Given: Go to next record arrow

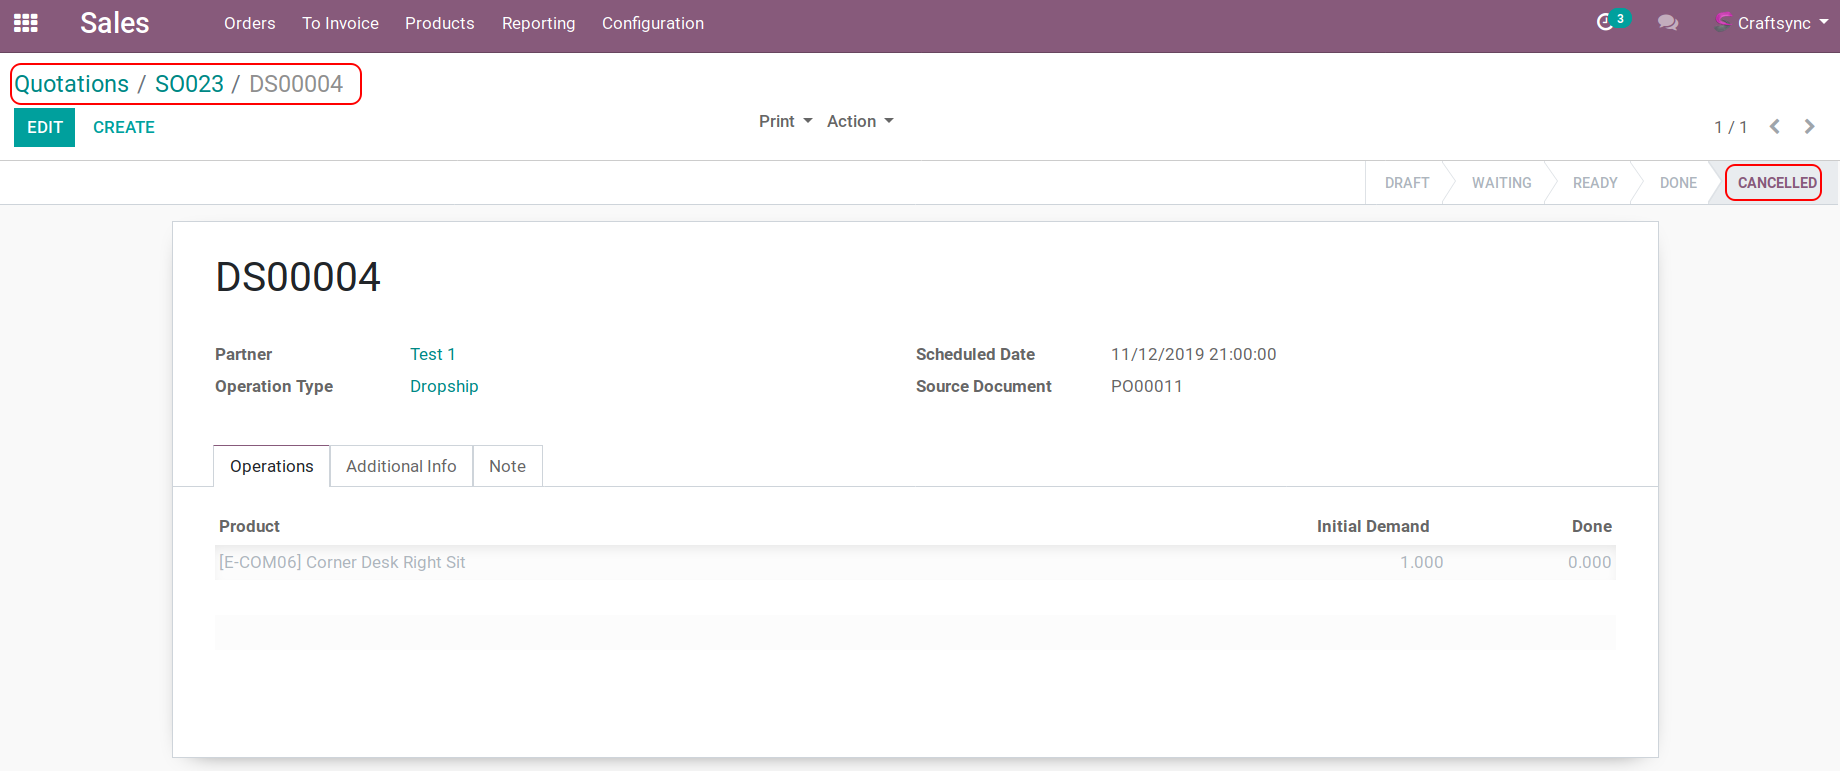Looking at the screenshot, I should pyautogui.click(x=1809, y=126).
